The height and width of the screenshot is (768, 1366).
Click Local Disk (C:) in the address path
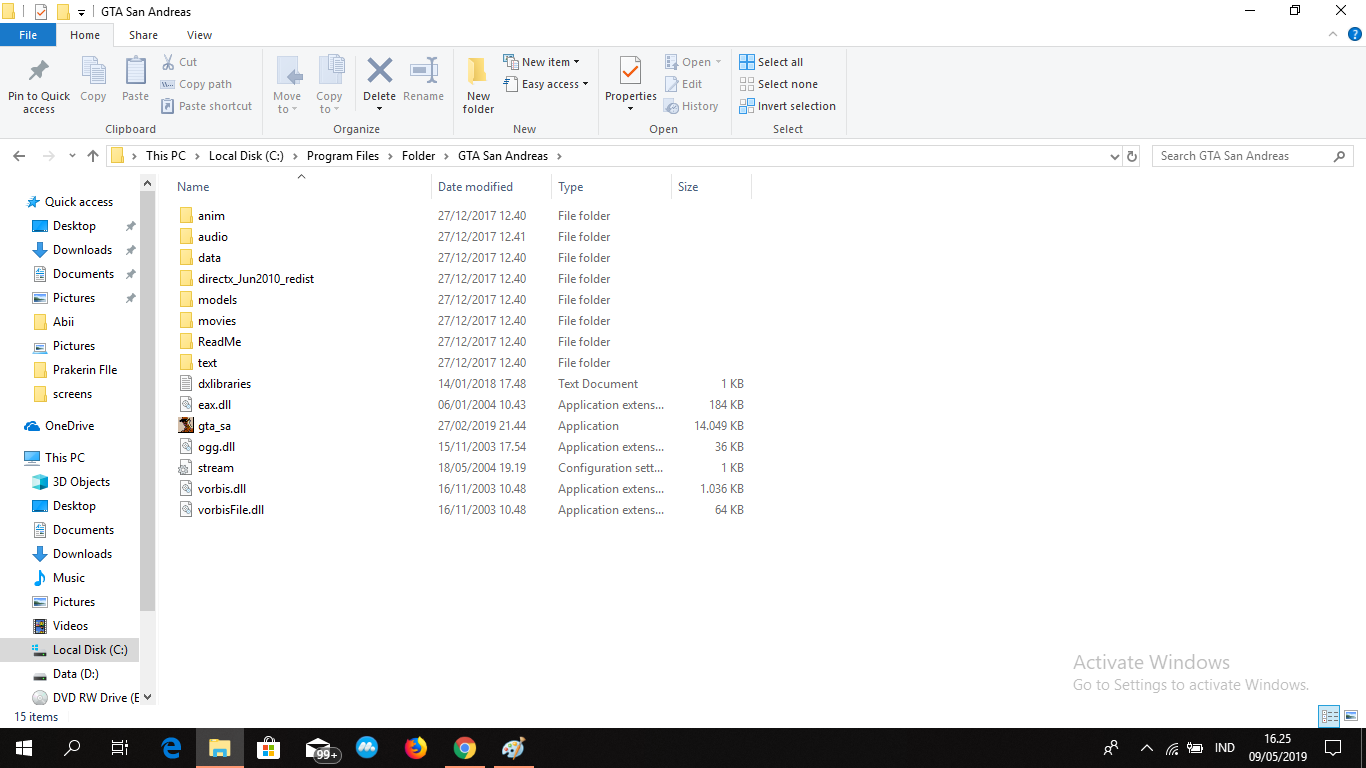[246, 156]
